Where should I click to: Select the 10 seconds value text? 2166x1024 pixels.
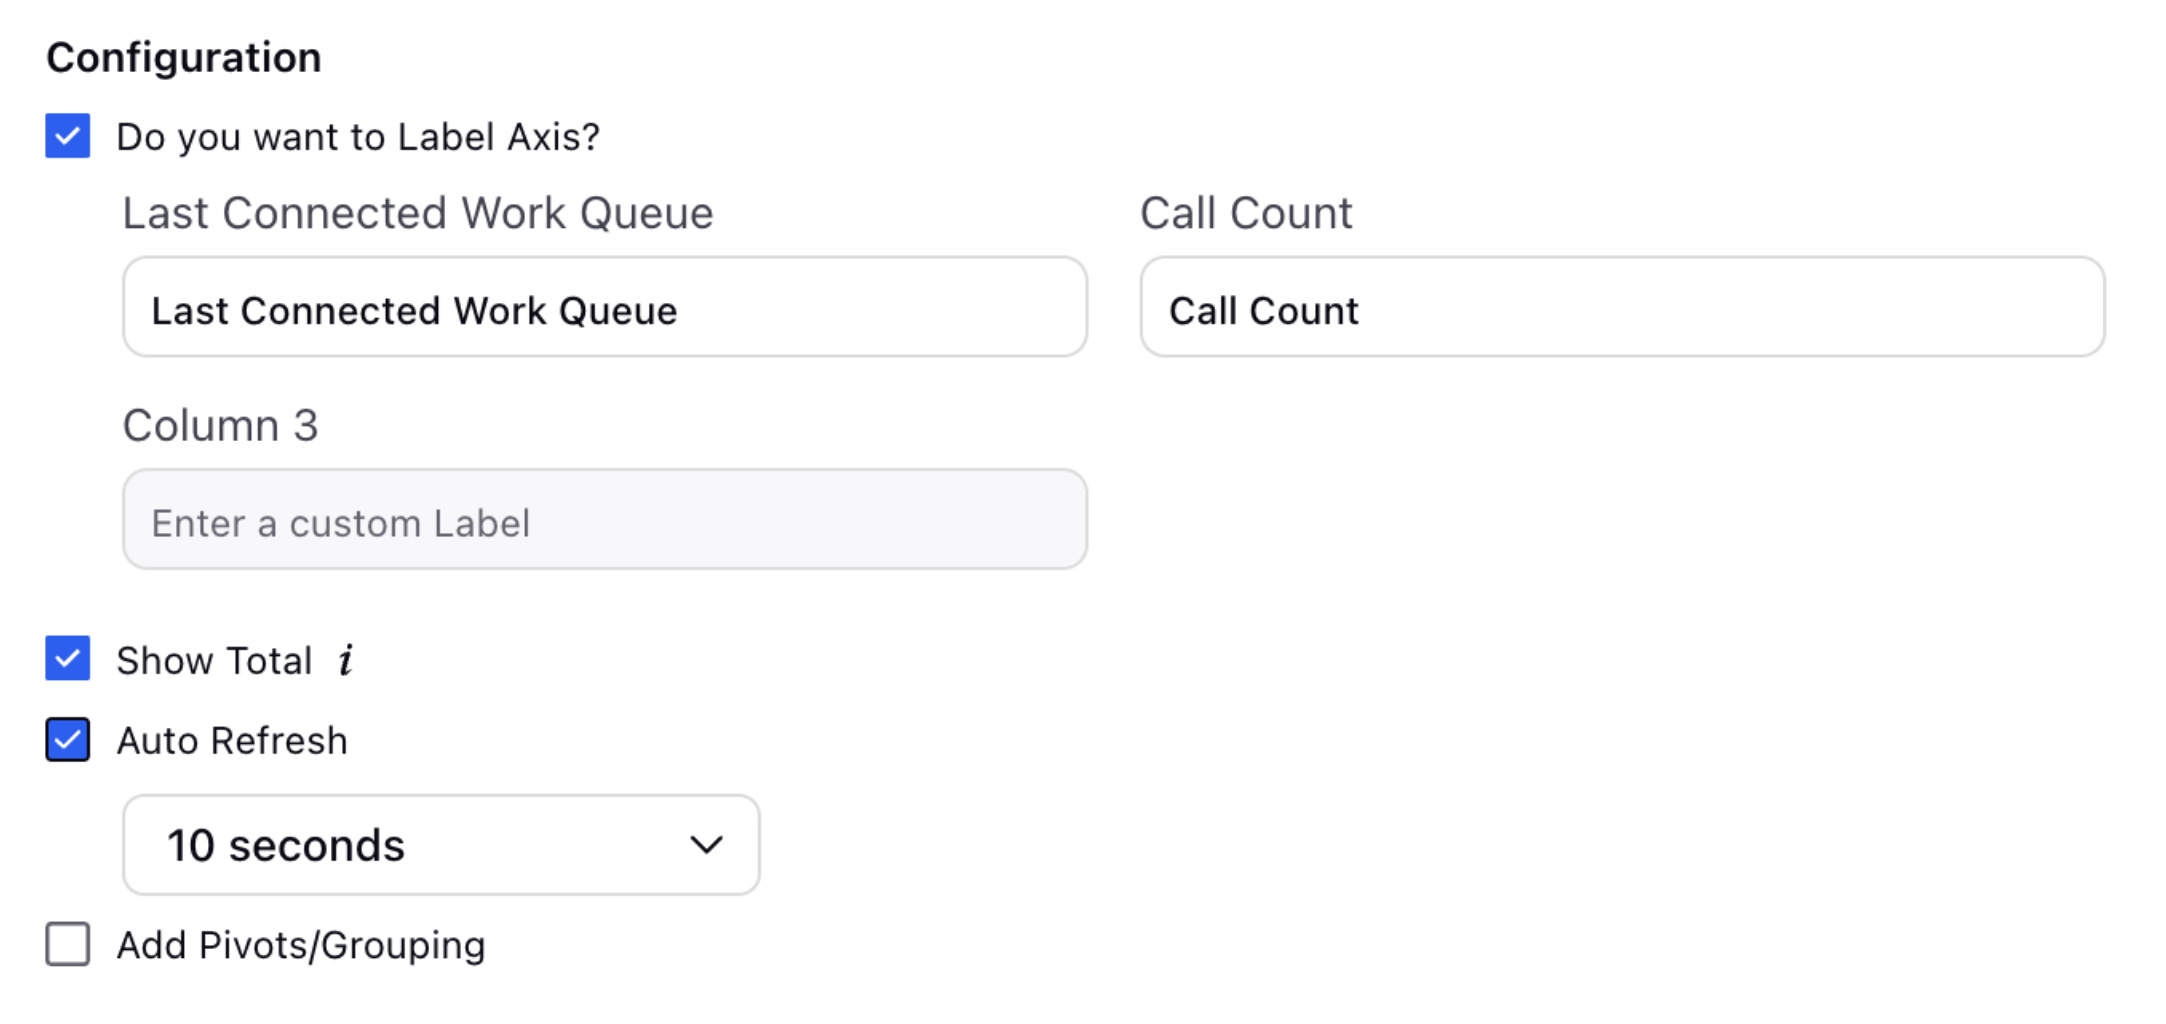pos(286,846)
